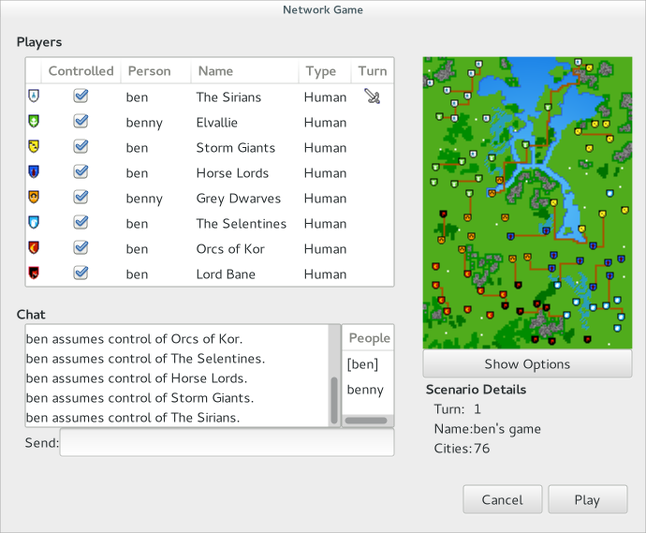Toggle Controlled checkbox for Lord Bane

click(x=81, y=273)
